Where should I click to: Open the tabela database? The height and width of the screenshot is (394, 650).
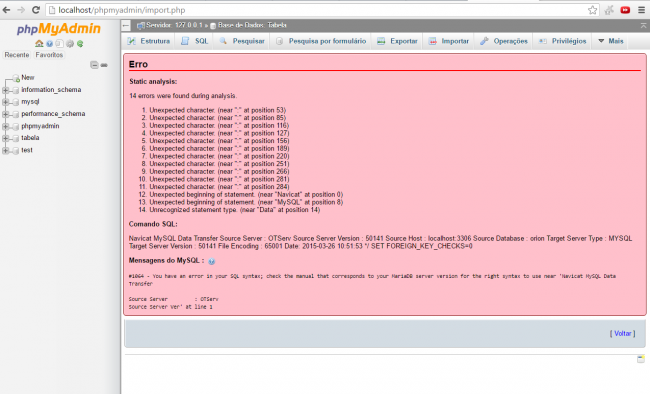click(30, 138)
